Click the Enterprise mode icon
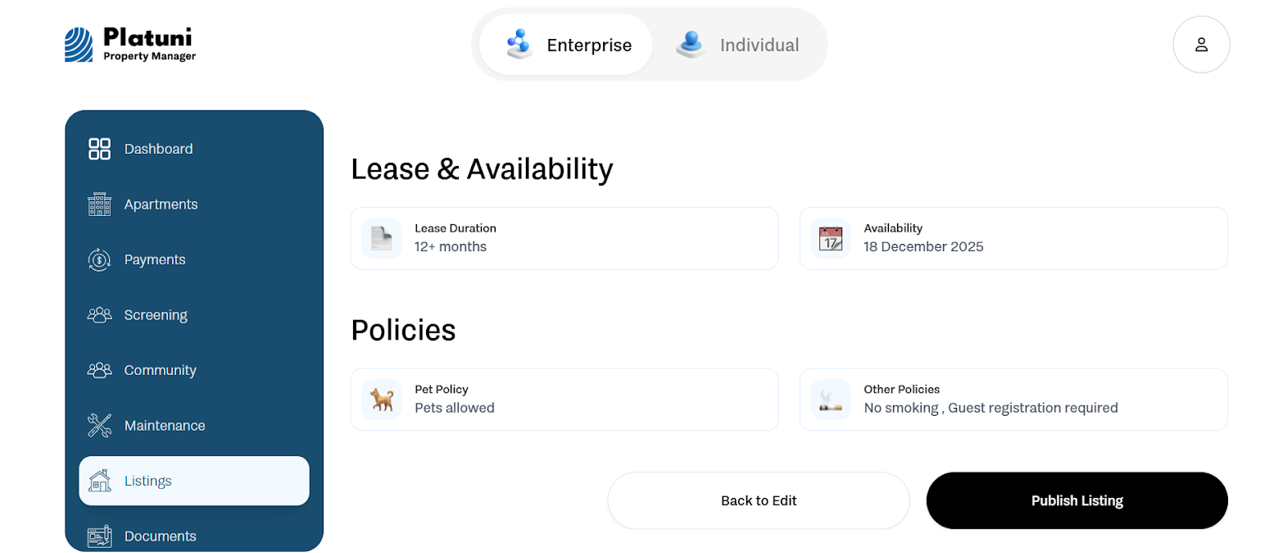1280x553 pixels. 519,44
